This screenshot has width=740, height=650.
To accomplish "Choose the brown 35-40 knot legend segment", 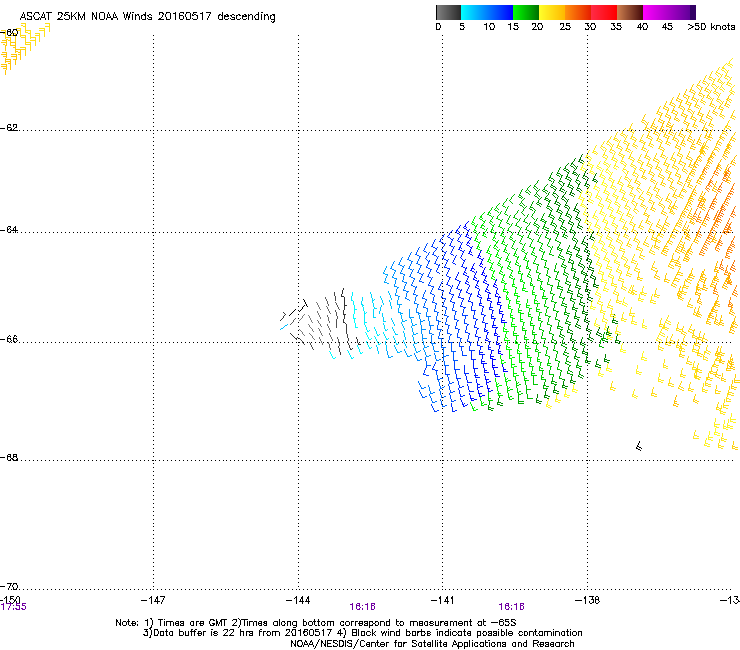I will 630,12.
